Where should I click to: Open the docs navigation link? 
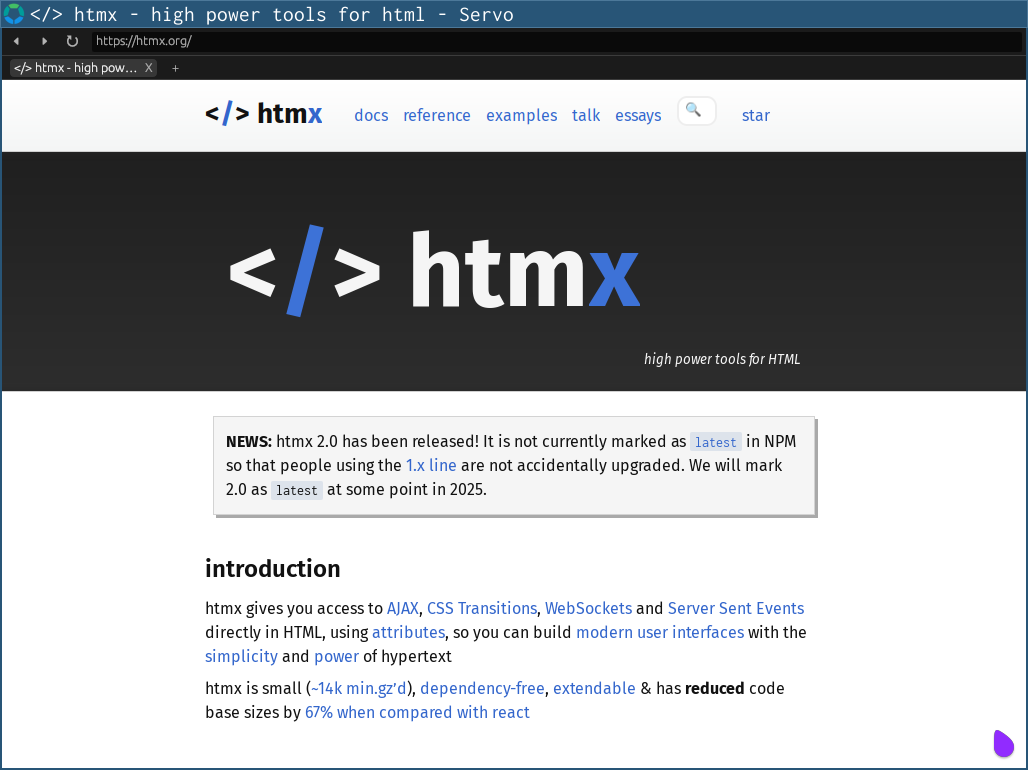[371, 115]
